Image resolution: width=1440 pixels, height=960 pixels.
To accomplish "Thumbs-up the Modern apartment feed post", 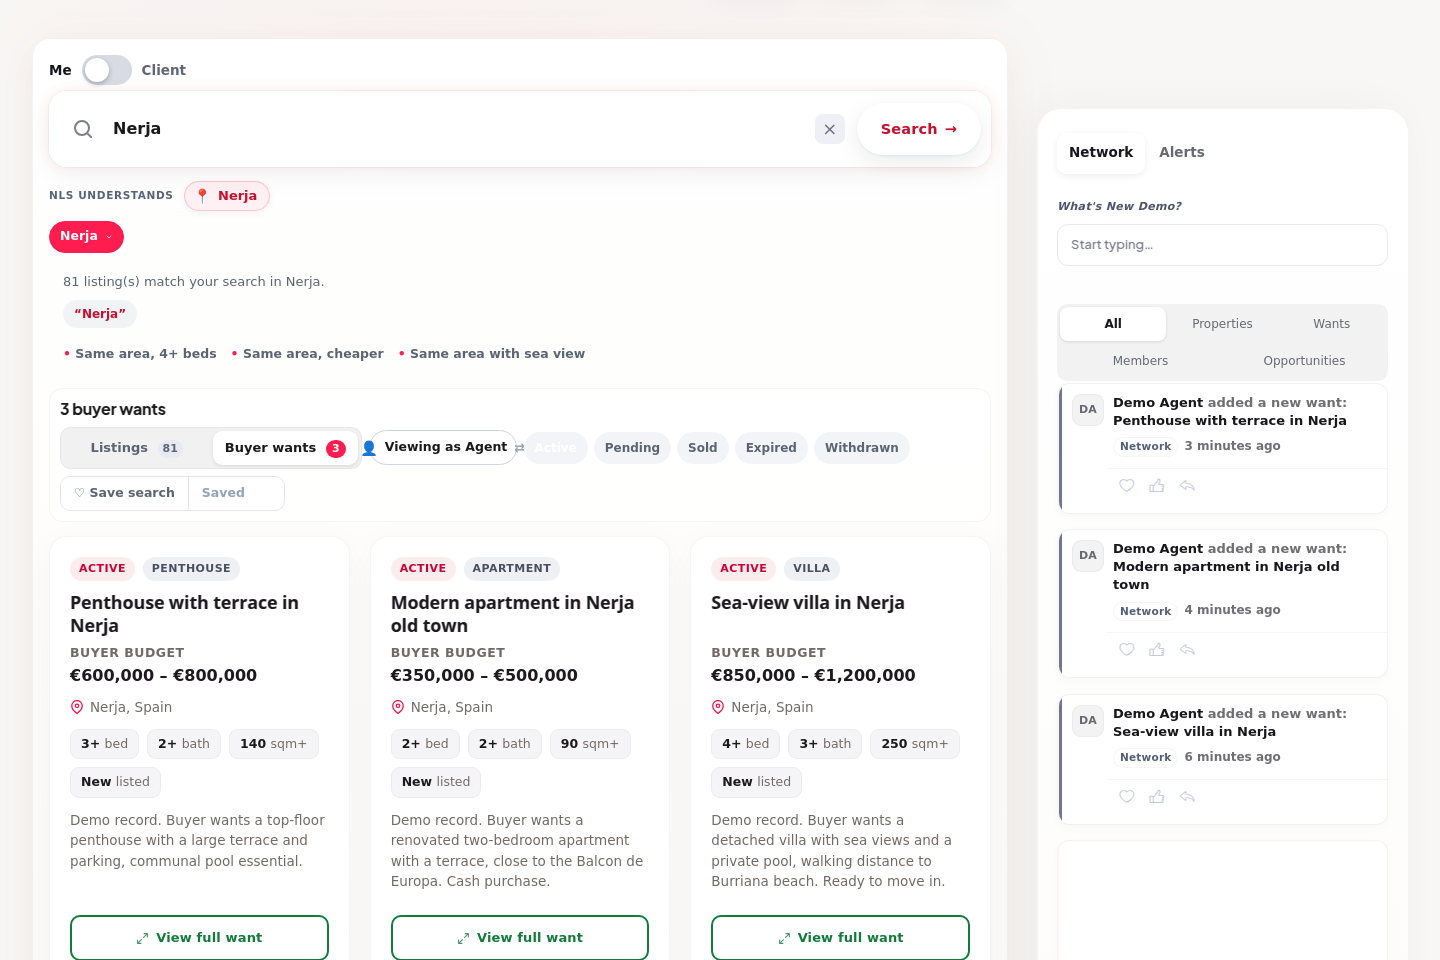I will [x=1157, y=650].
